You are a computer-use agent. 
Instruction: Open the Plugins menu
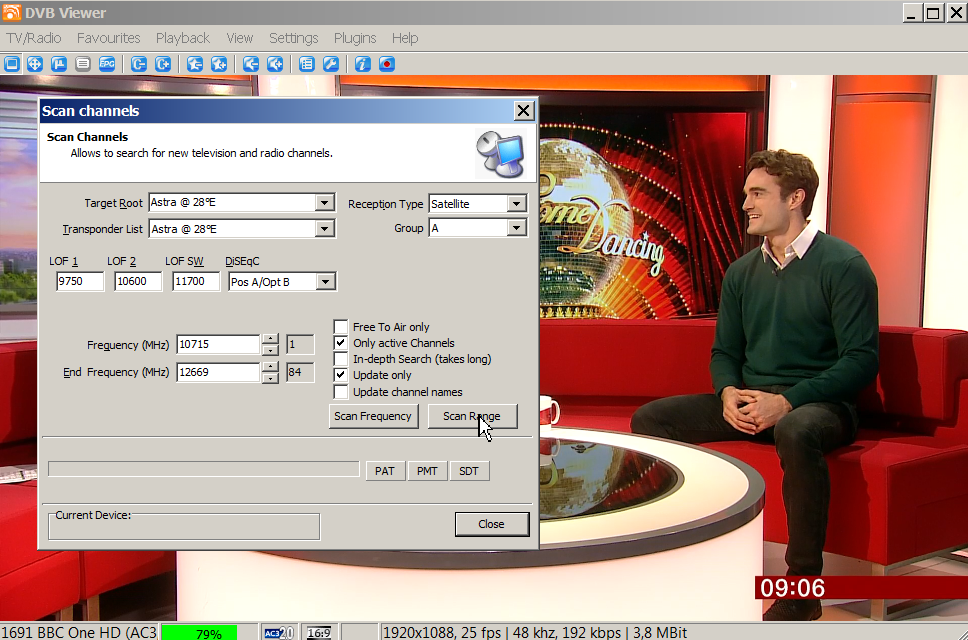(x=355, y=38)
